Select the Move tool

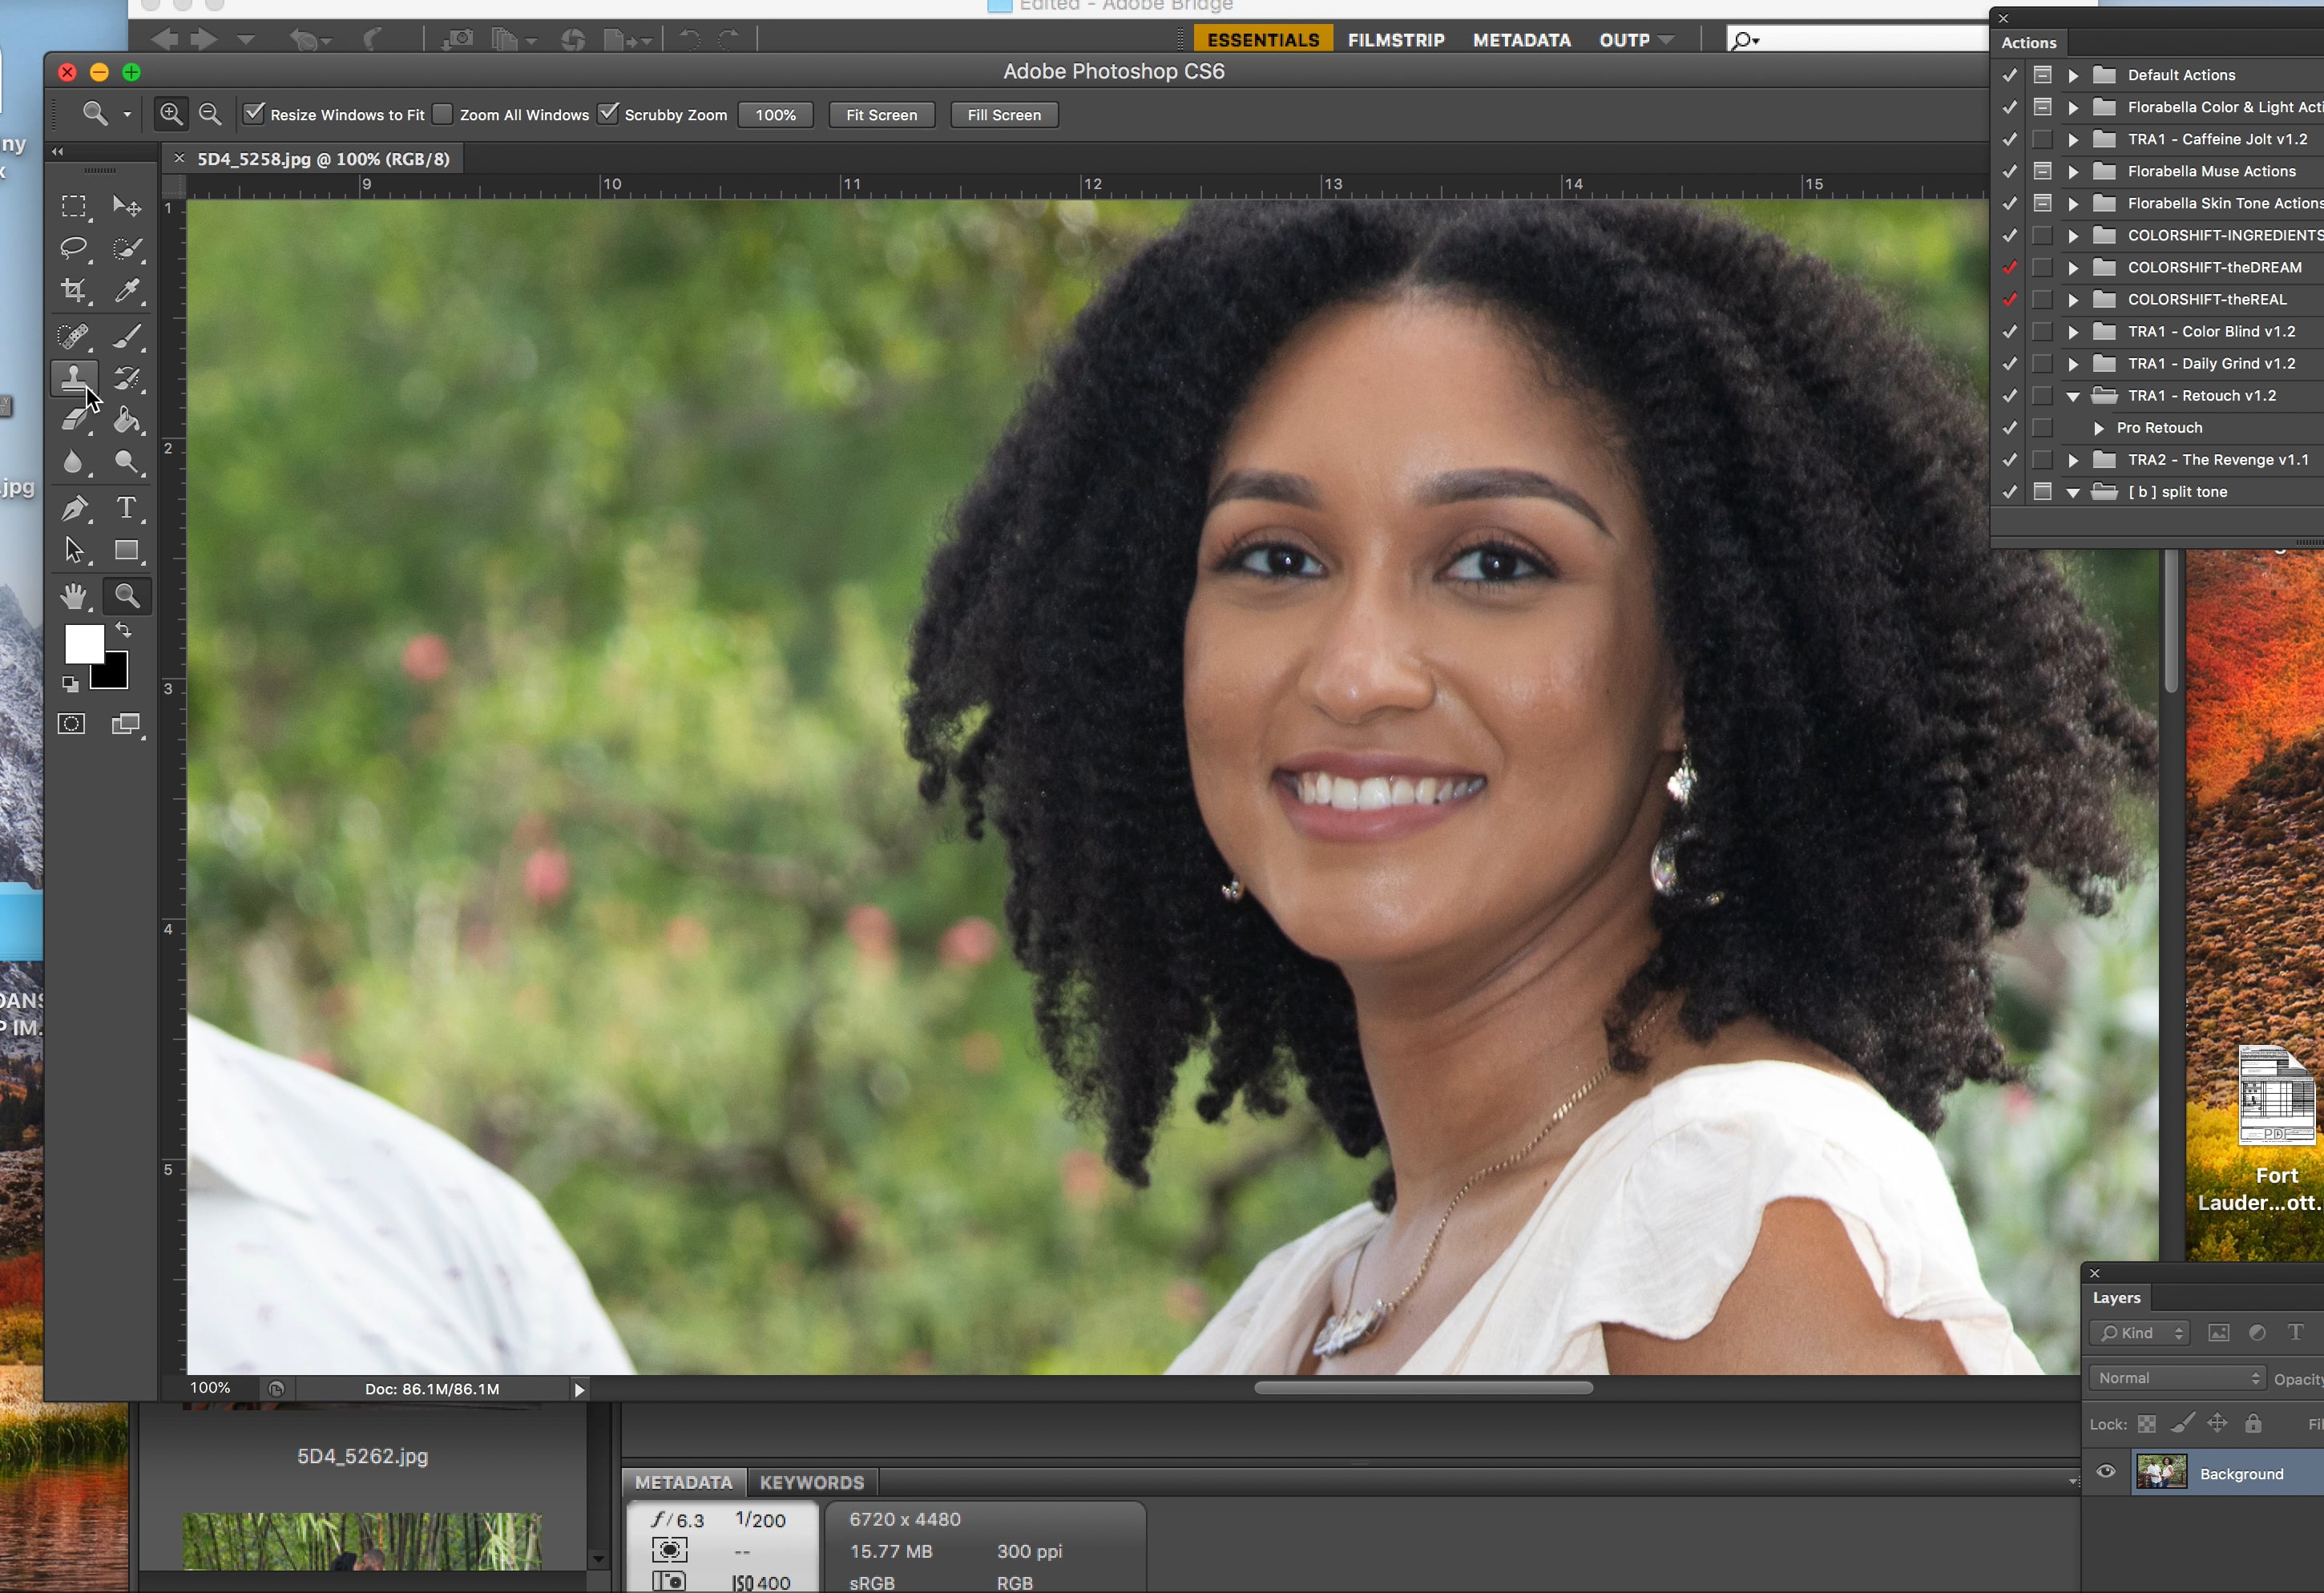click(127, 206)
